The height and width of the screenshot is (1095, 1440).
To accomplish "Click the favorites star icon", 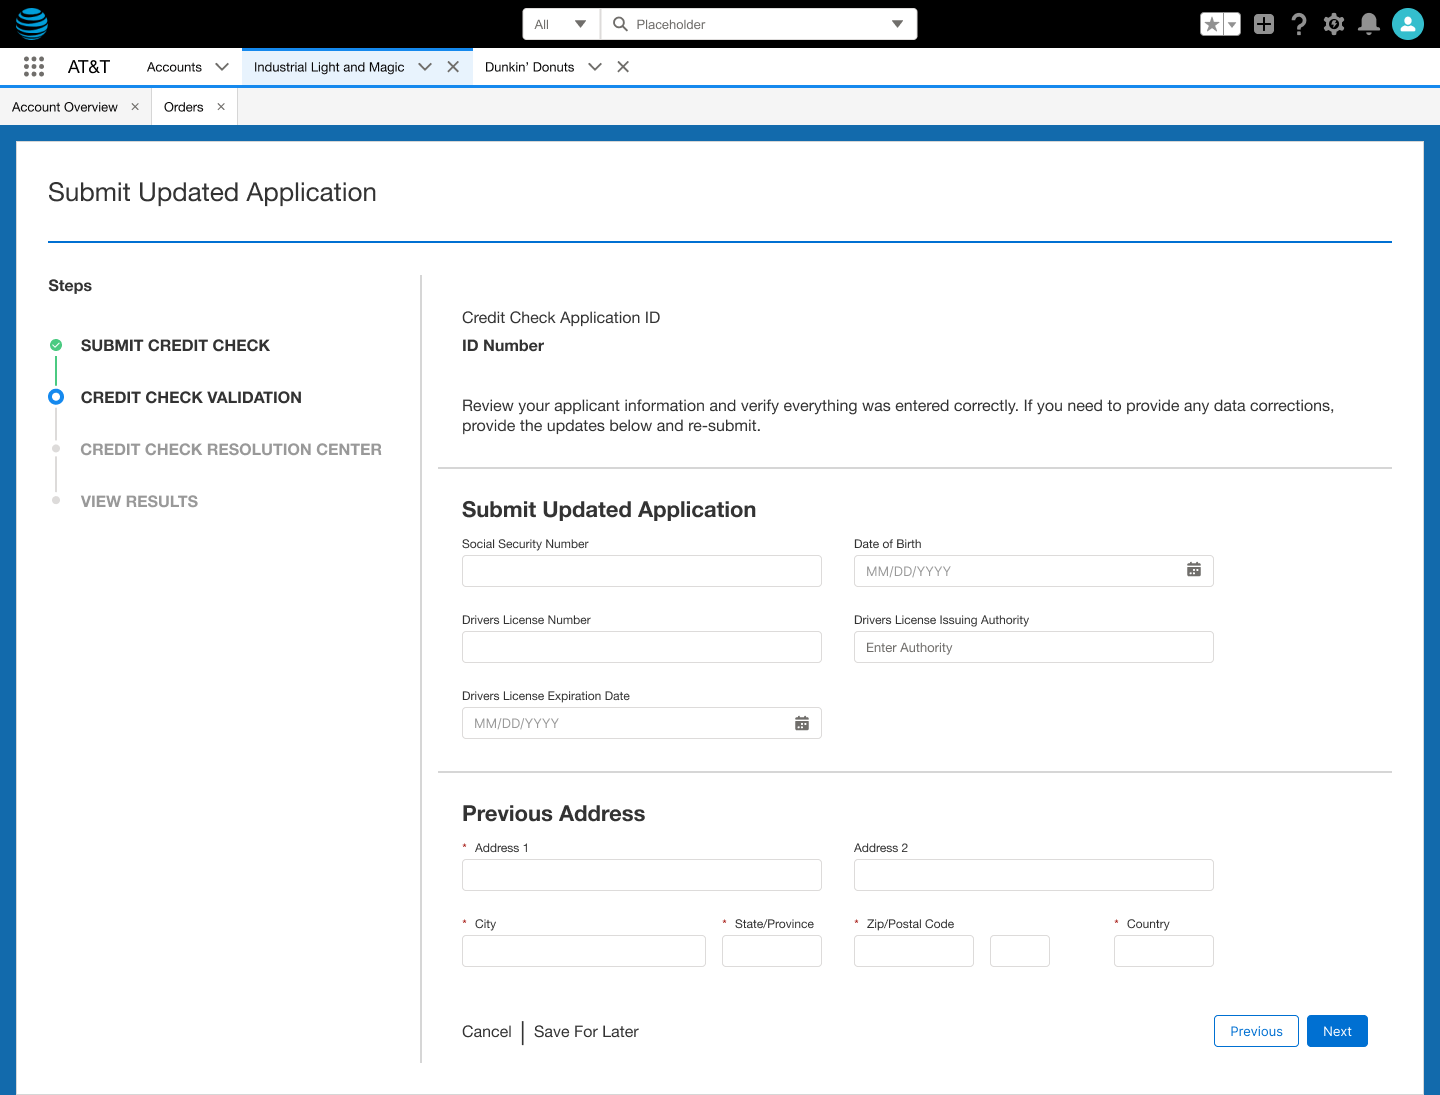I will coord(1213,23).
